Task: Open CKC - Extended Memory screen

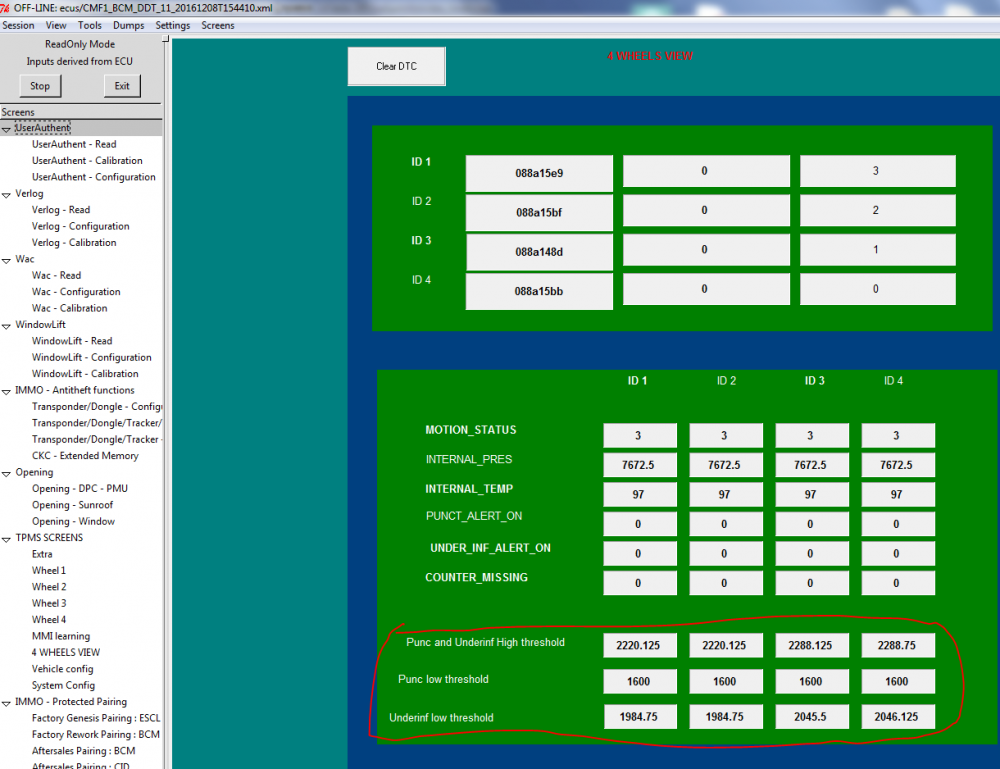Action: point(85,456)
